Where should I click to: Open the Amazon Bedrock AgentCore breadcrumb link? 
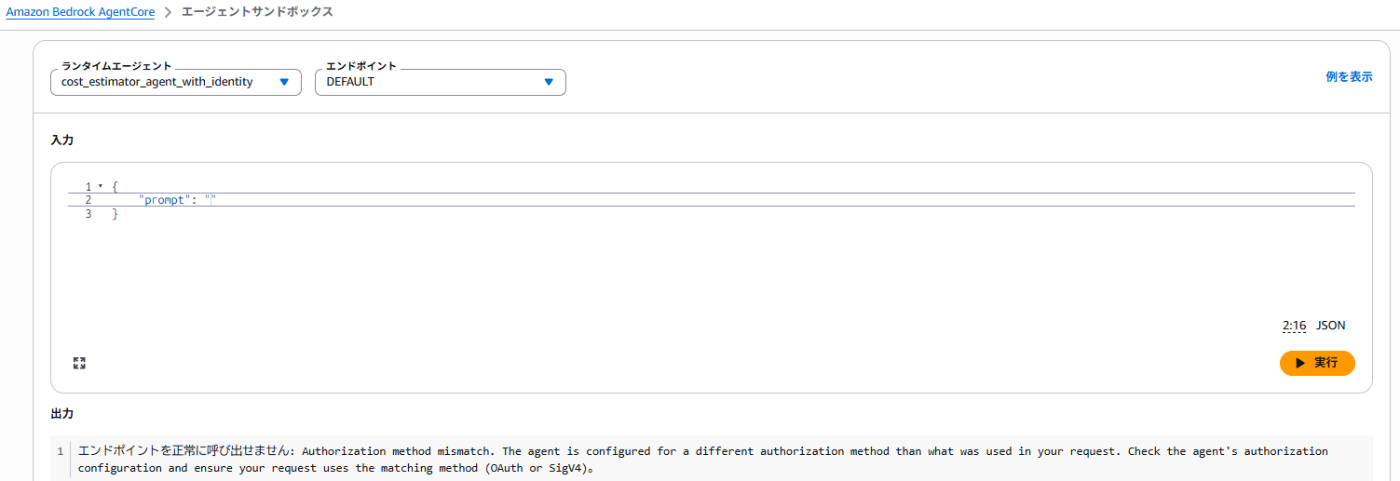coord(80,12)
